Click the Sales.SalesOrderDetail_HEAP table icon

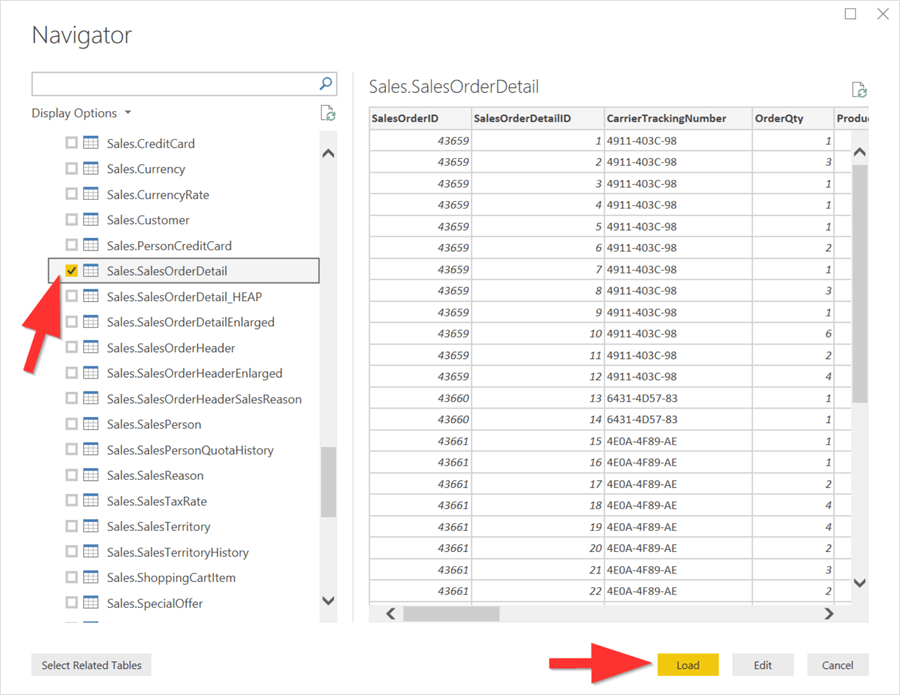click(91, 296)
